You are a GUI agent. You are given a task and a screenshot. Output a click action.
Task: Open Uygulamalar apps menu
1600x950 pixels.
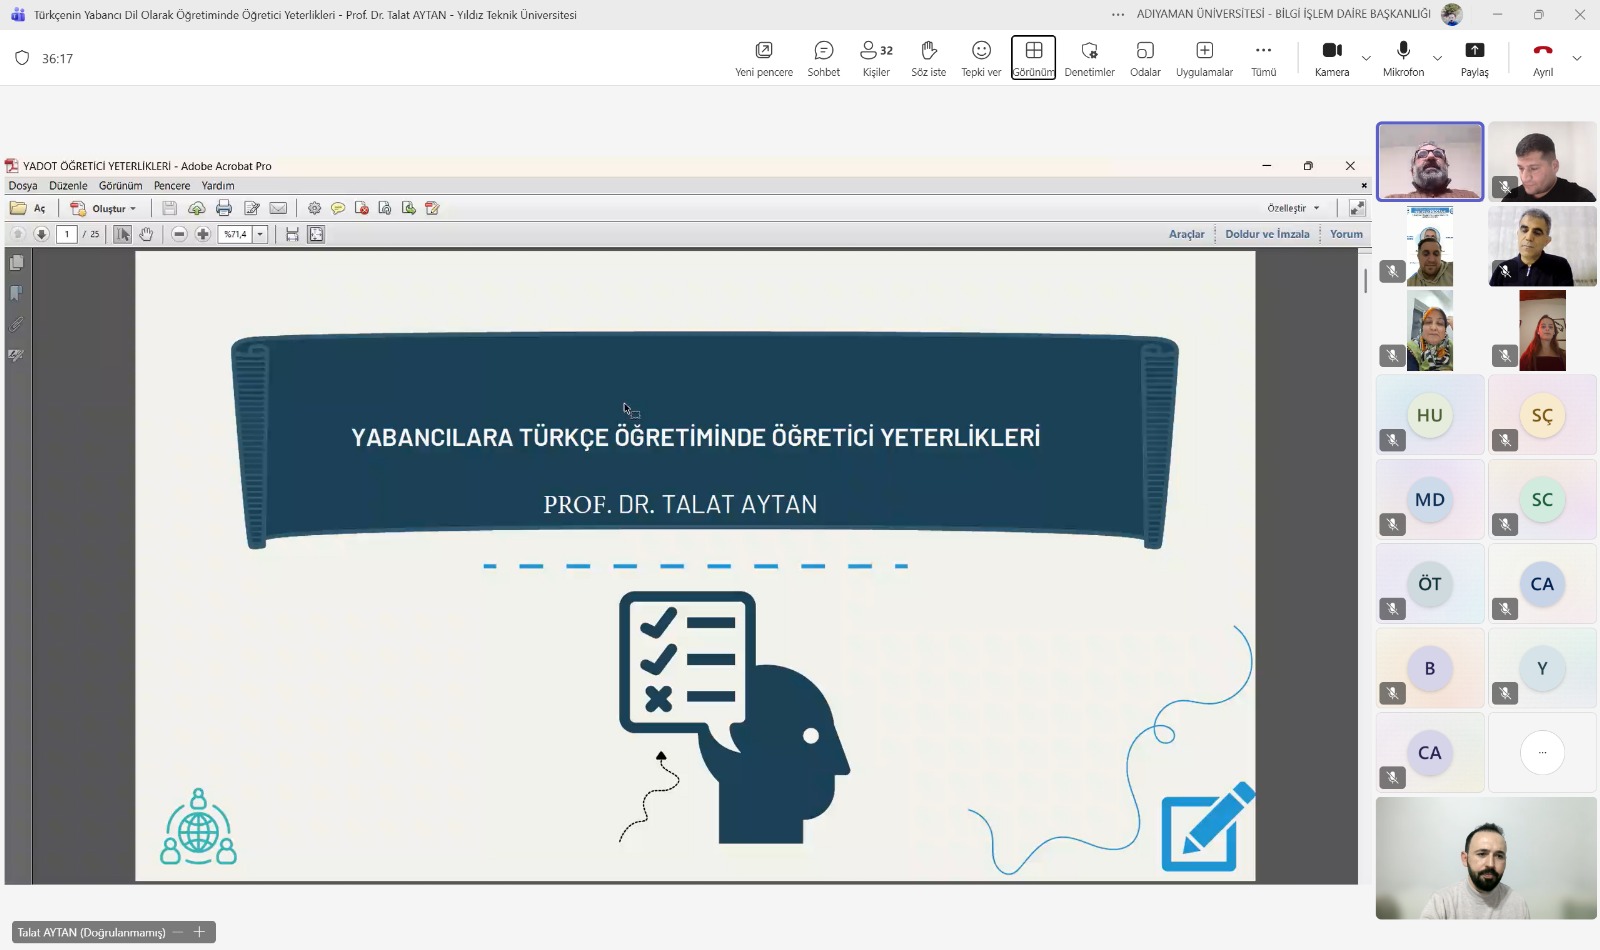(x=1204, y=58)
